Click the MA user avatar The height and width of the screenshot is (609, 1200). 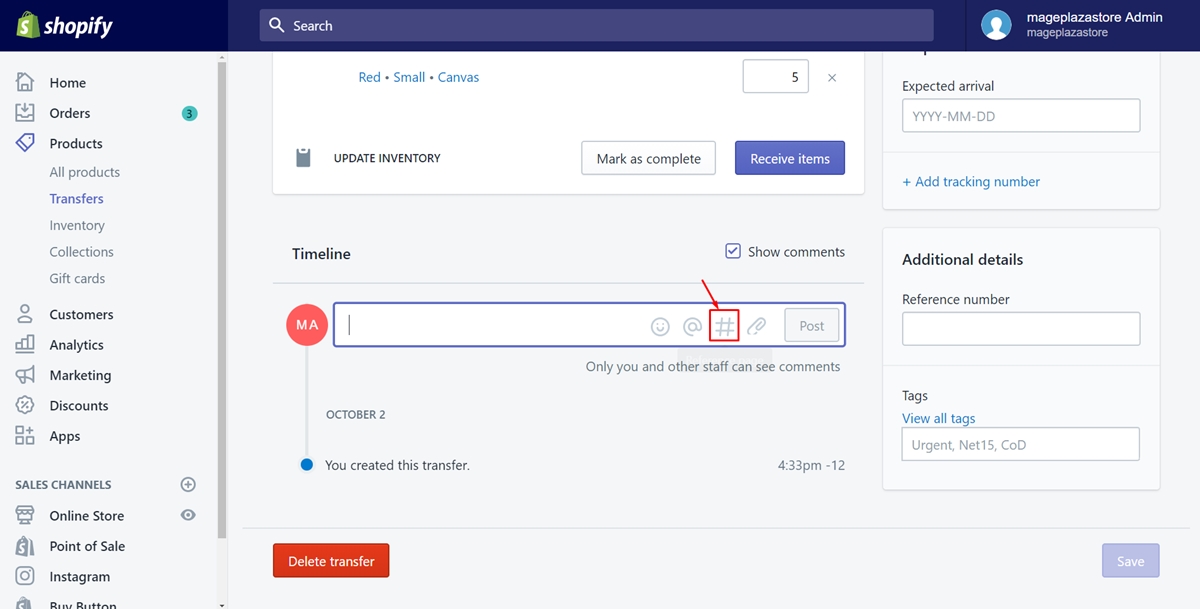(307, 325)
